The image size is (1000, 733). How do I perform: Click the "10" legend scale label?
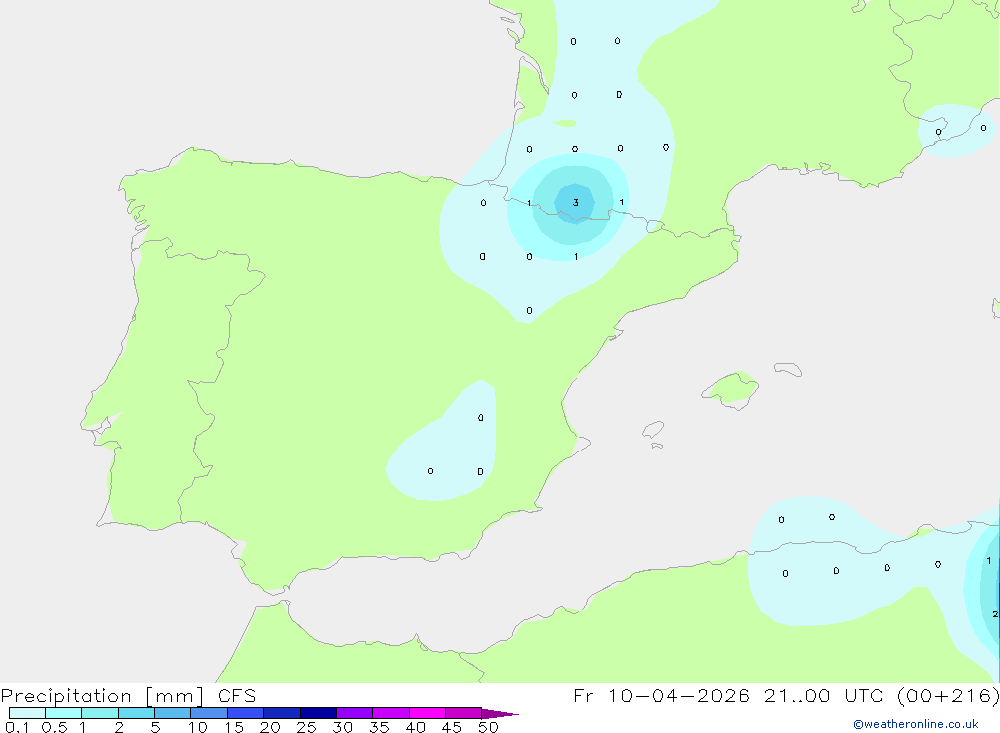pos(198,727)
